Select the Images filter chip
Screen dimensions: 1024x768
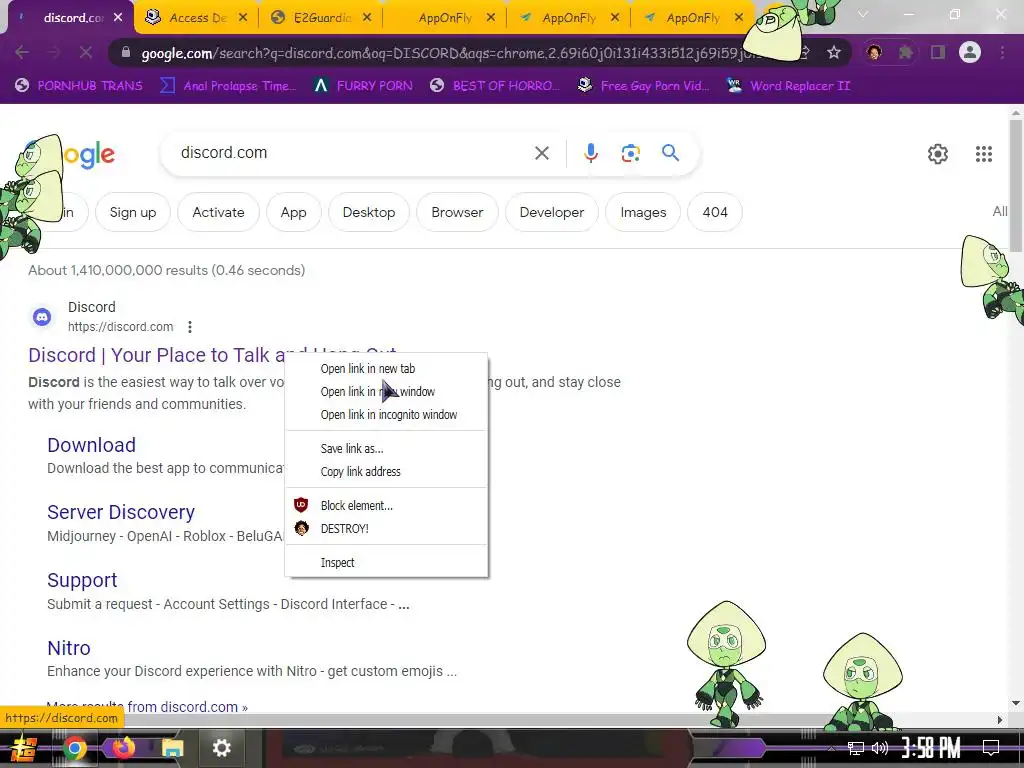click(643, 212)
